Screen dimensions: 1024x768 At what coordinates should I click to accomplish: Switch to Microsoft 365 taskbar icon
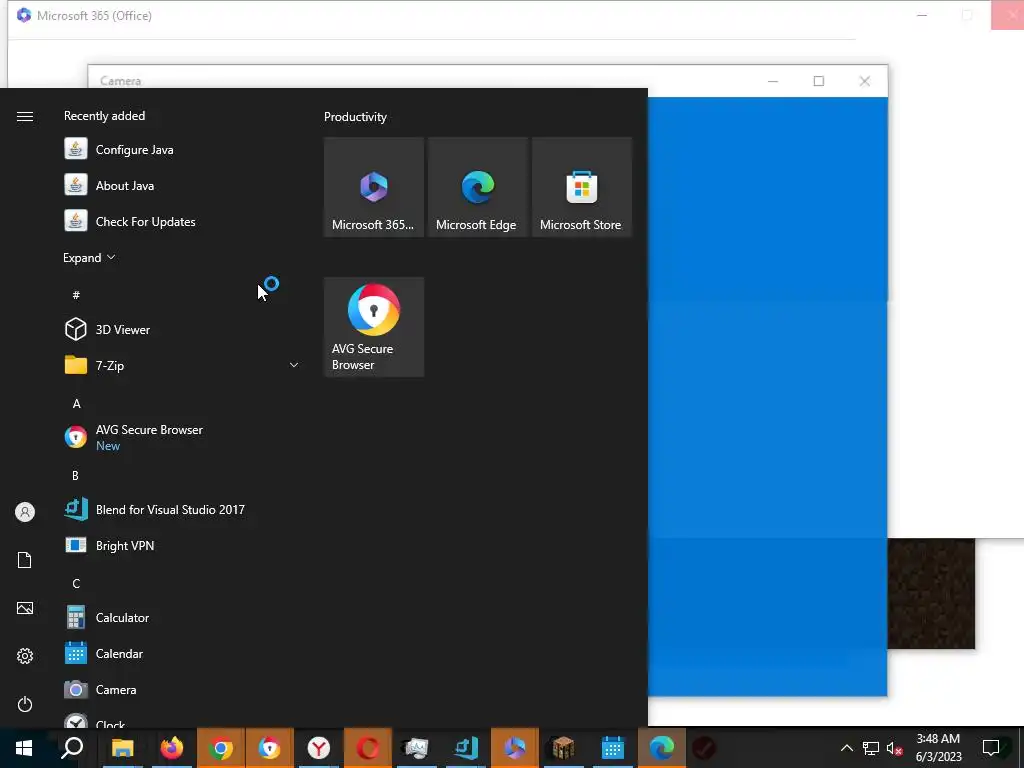515,748
